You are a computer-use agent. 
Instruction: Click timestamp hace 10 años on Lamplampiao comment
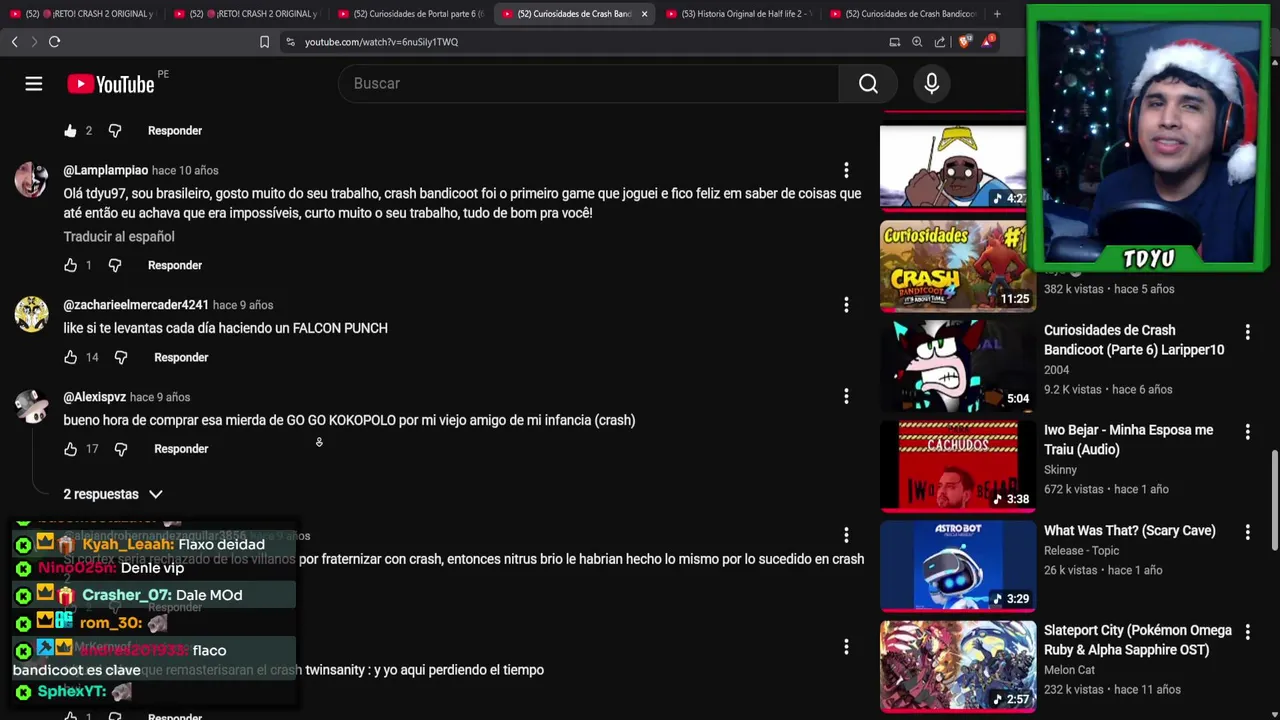[x=185, y=171]
